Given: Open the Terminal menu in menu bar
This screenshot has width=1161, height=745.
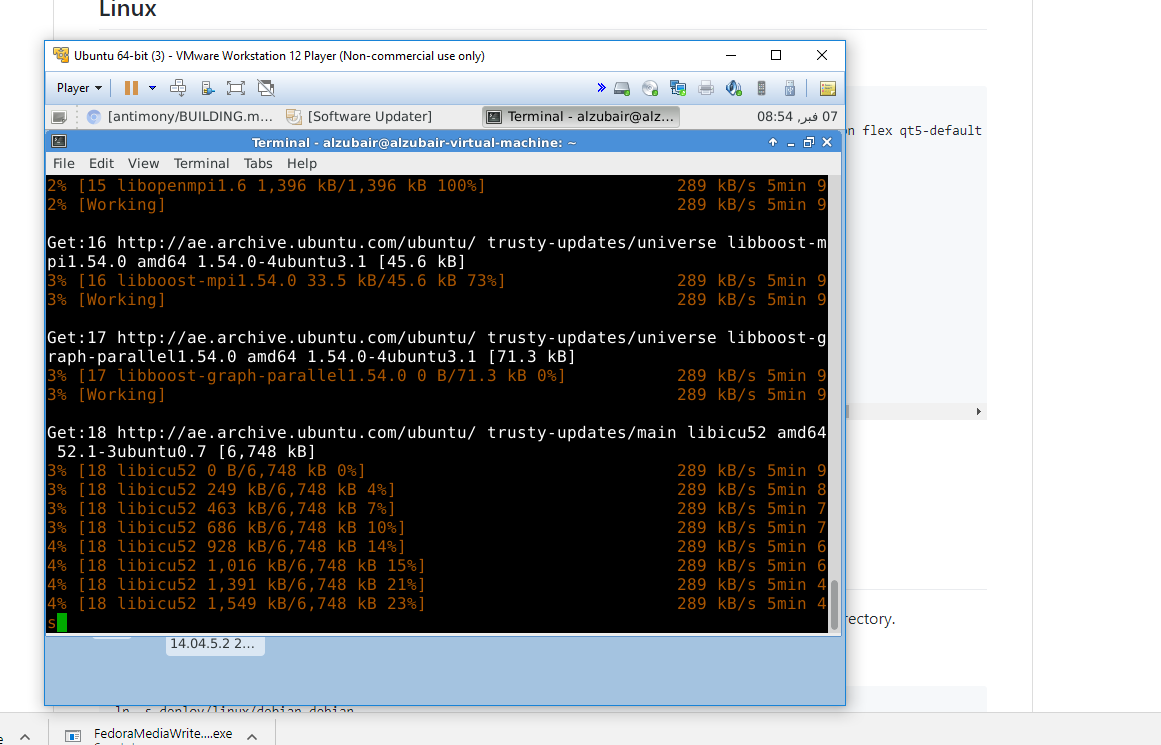Looking at the screenshot, I should [201, 164].
